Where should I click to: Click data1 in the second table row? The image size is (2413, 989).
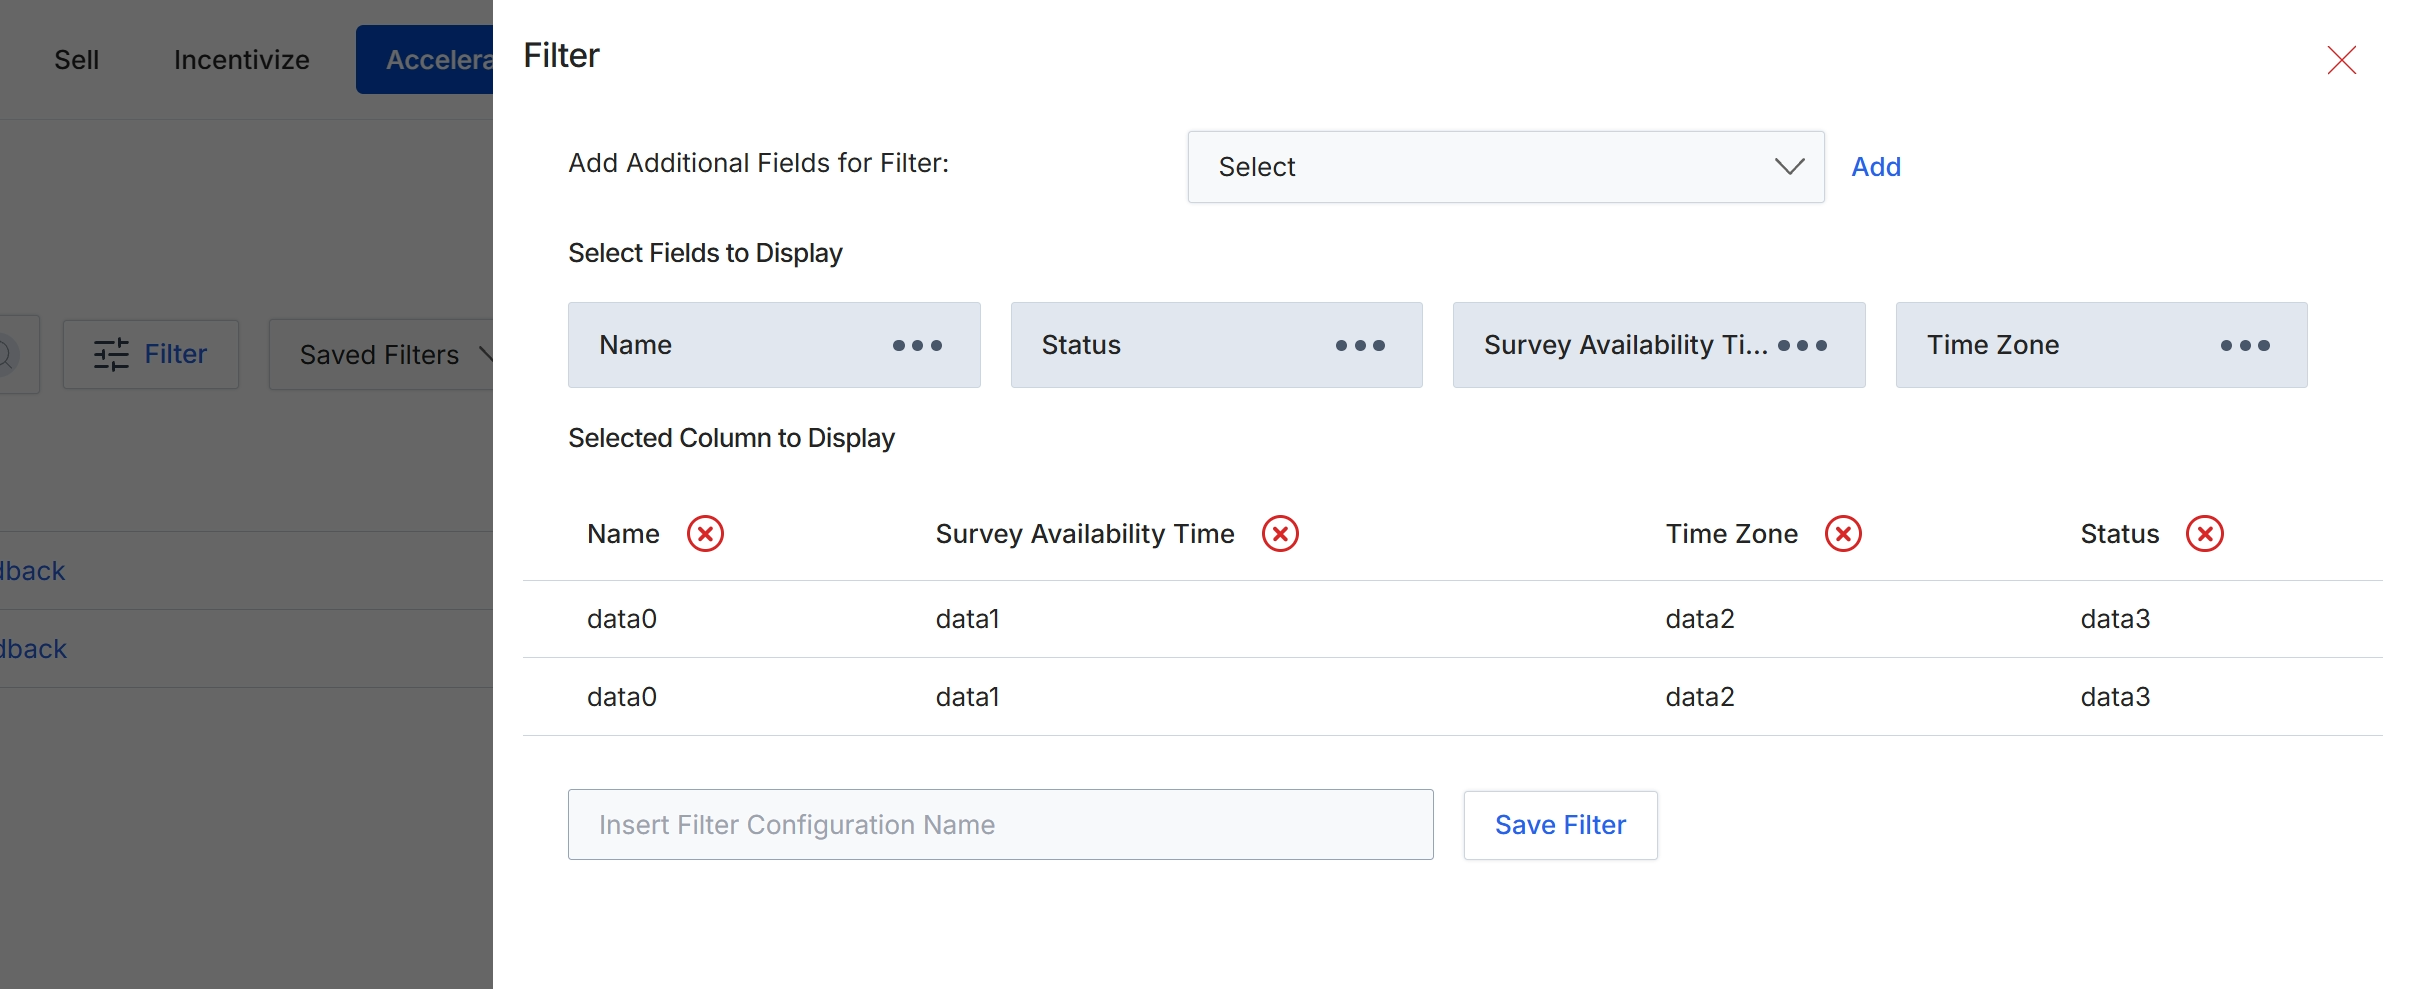[967, 697]
